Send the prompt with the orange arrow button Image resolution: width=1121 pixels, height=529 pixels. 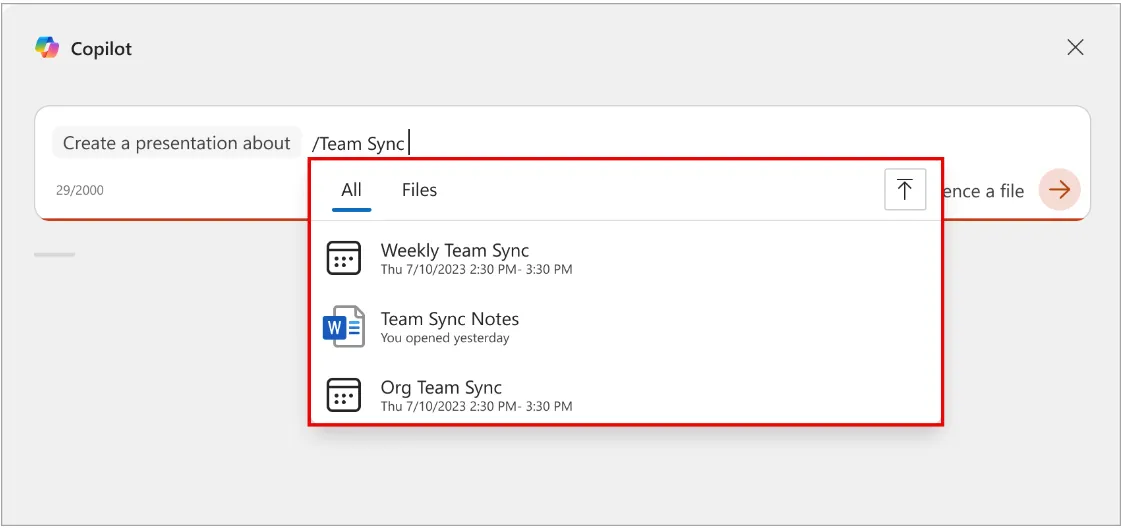(1059, 190)
